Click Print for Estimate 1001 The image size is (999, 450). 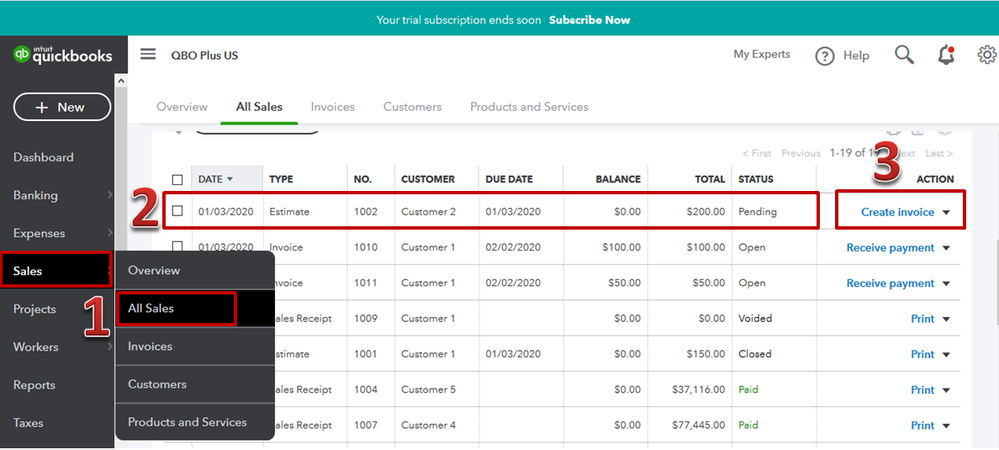pyautogui.click(x=923, y=354)
